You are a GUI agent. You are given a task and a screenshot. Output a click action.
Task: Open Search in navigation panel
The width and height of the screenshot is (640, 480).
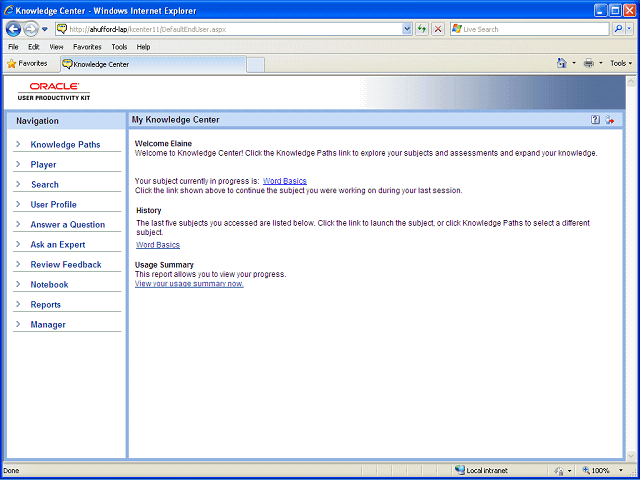(45, 184)
